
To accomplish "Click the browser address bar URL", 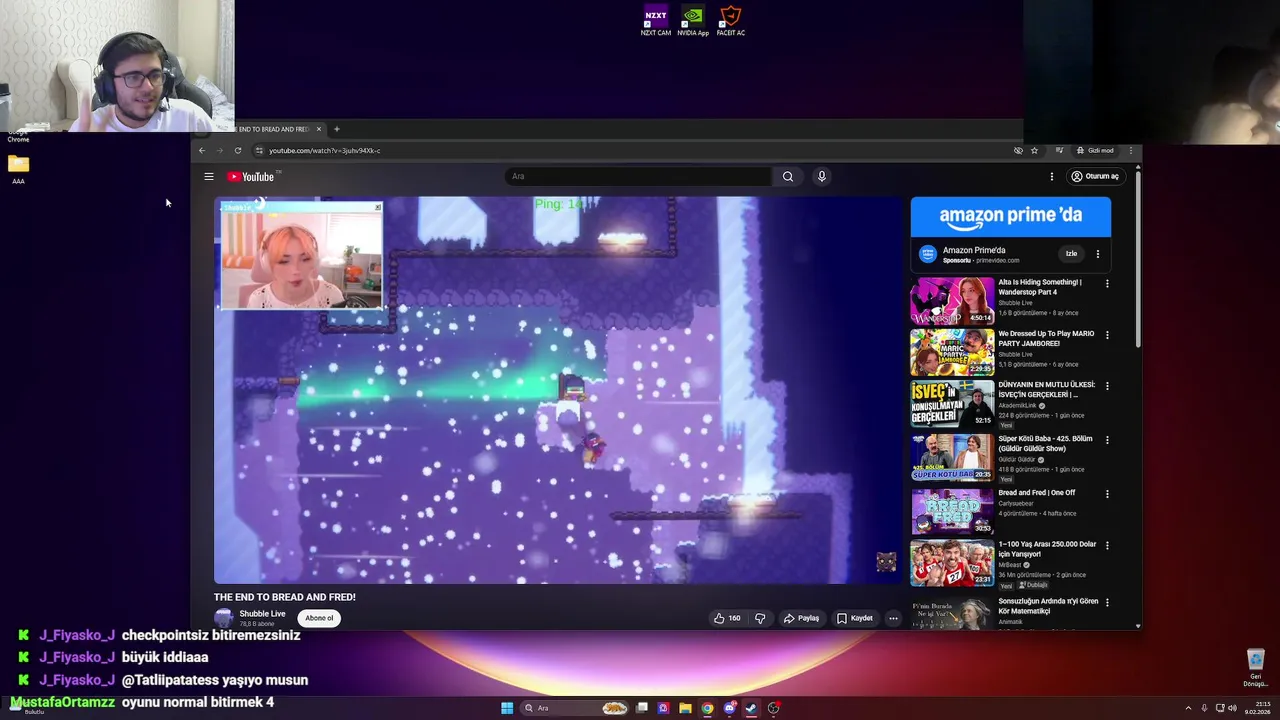I will (324, 151).
